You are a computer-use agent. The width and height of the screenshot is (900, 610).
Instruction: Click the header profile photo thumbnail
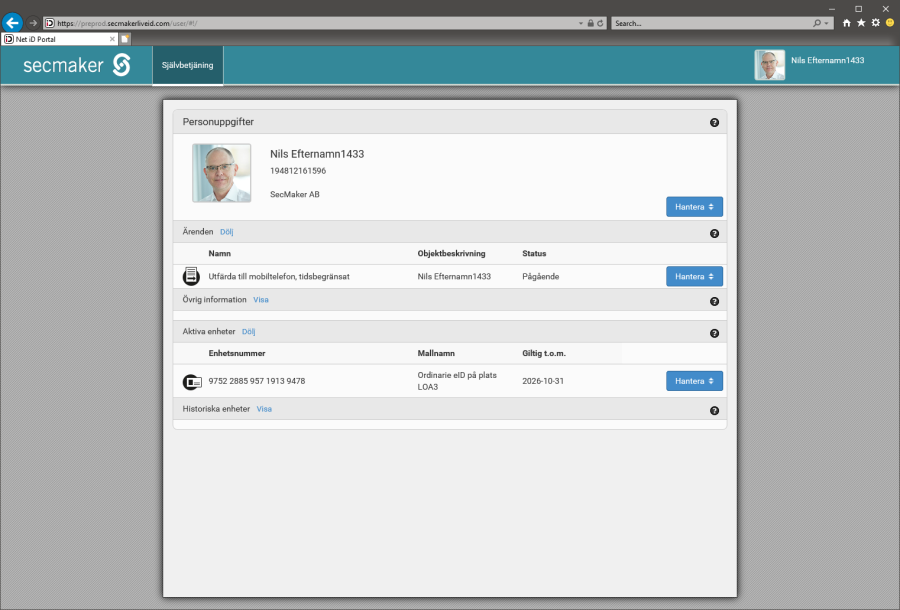click(x=770, y=65)
